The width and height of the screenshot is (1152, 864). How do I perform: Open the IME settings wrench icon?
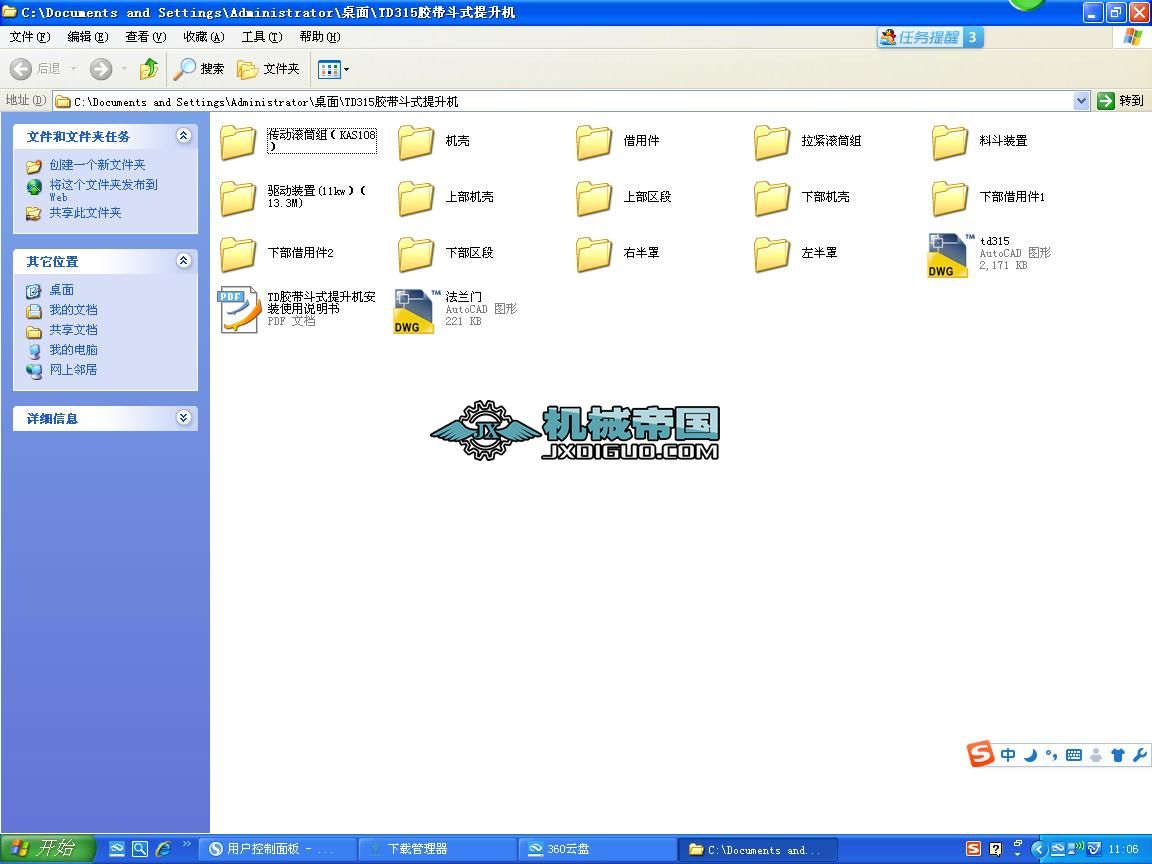coord(1140,755)
